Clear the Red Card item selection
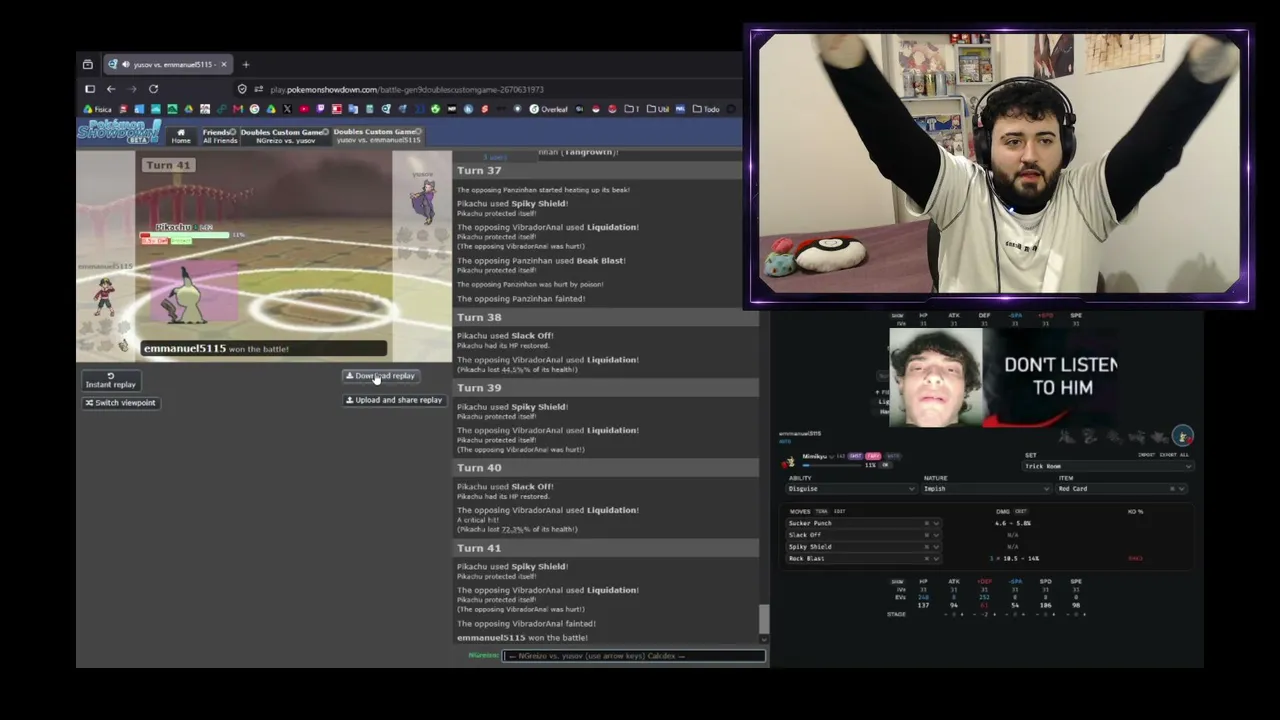 coord(1171,489)
